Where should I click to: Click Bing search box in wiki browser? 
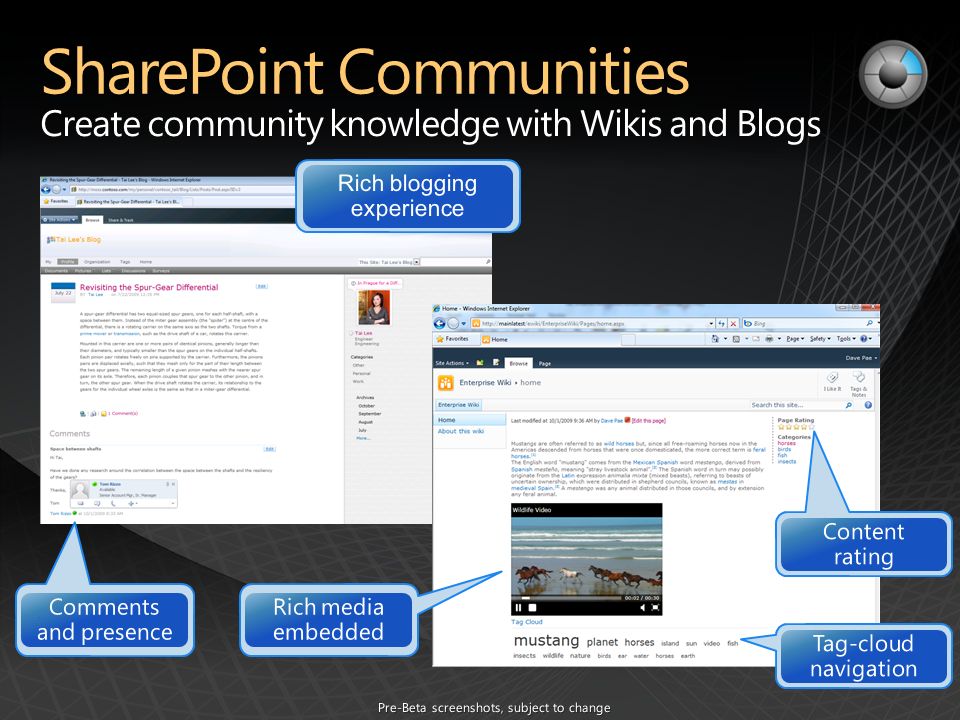pyautogui.click(x=803, y=323)
